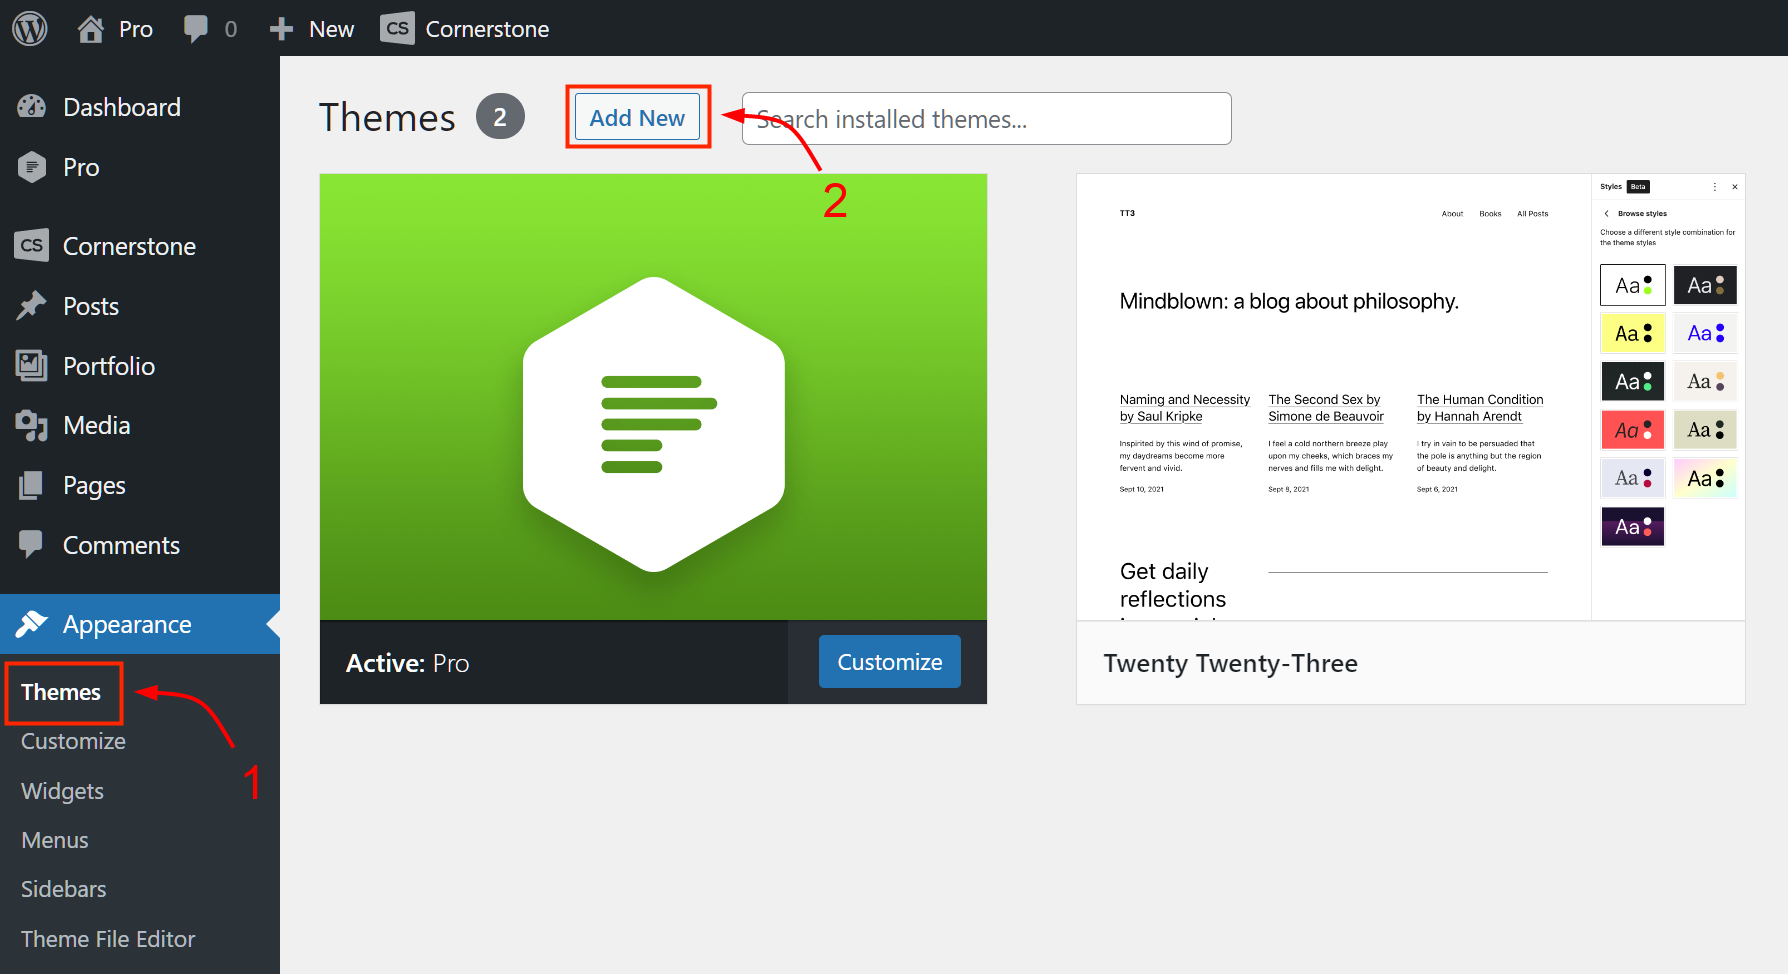Click the comments bubble icon in admin bar
This screenshot has width=1788, height=974.
tap(196, 29)
